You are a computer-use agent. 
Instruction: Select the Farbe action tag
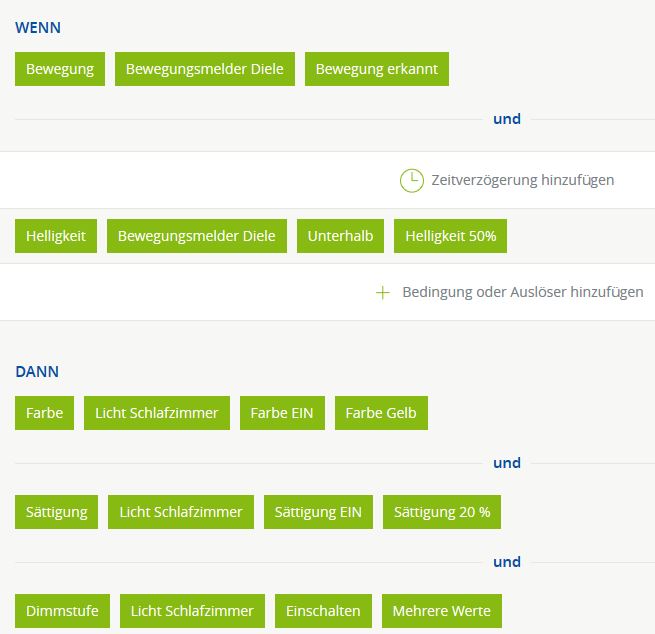click(x=45, y=413)
